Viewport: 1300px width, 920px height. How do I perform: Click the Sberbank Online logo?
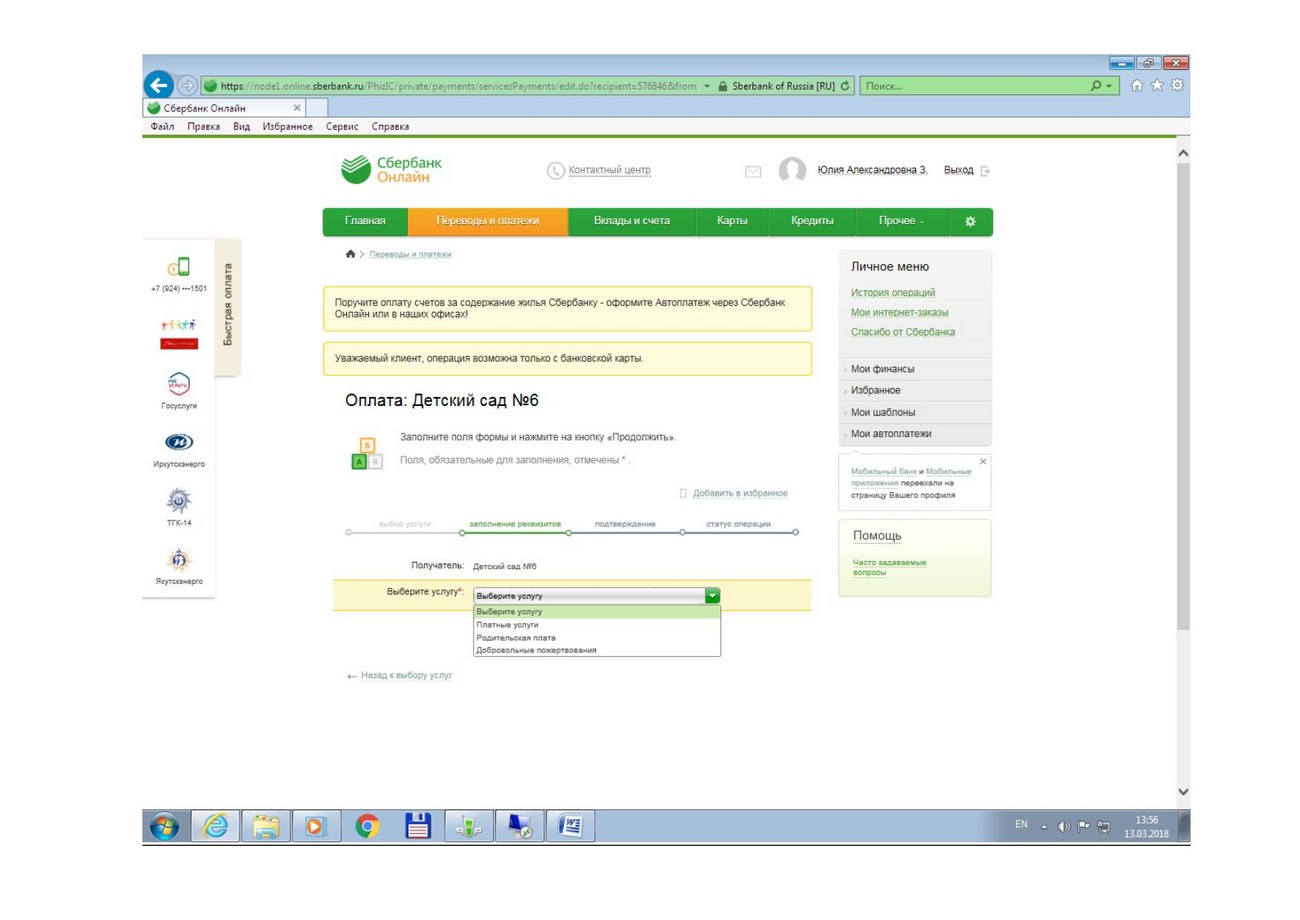[392, 170]
